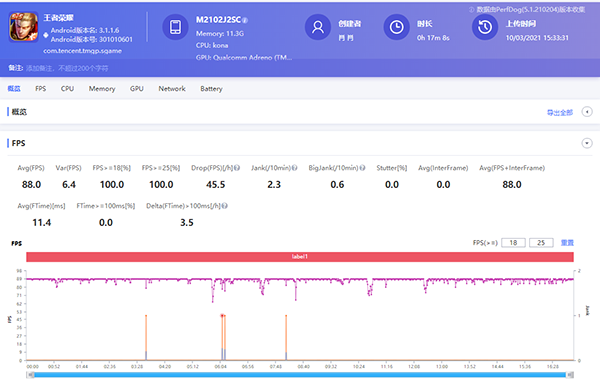
Task: Click the PerfDog version info icon
Action: click(471, 10)
